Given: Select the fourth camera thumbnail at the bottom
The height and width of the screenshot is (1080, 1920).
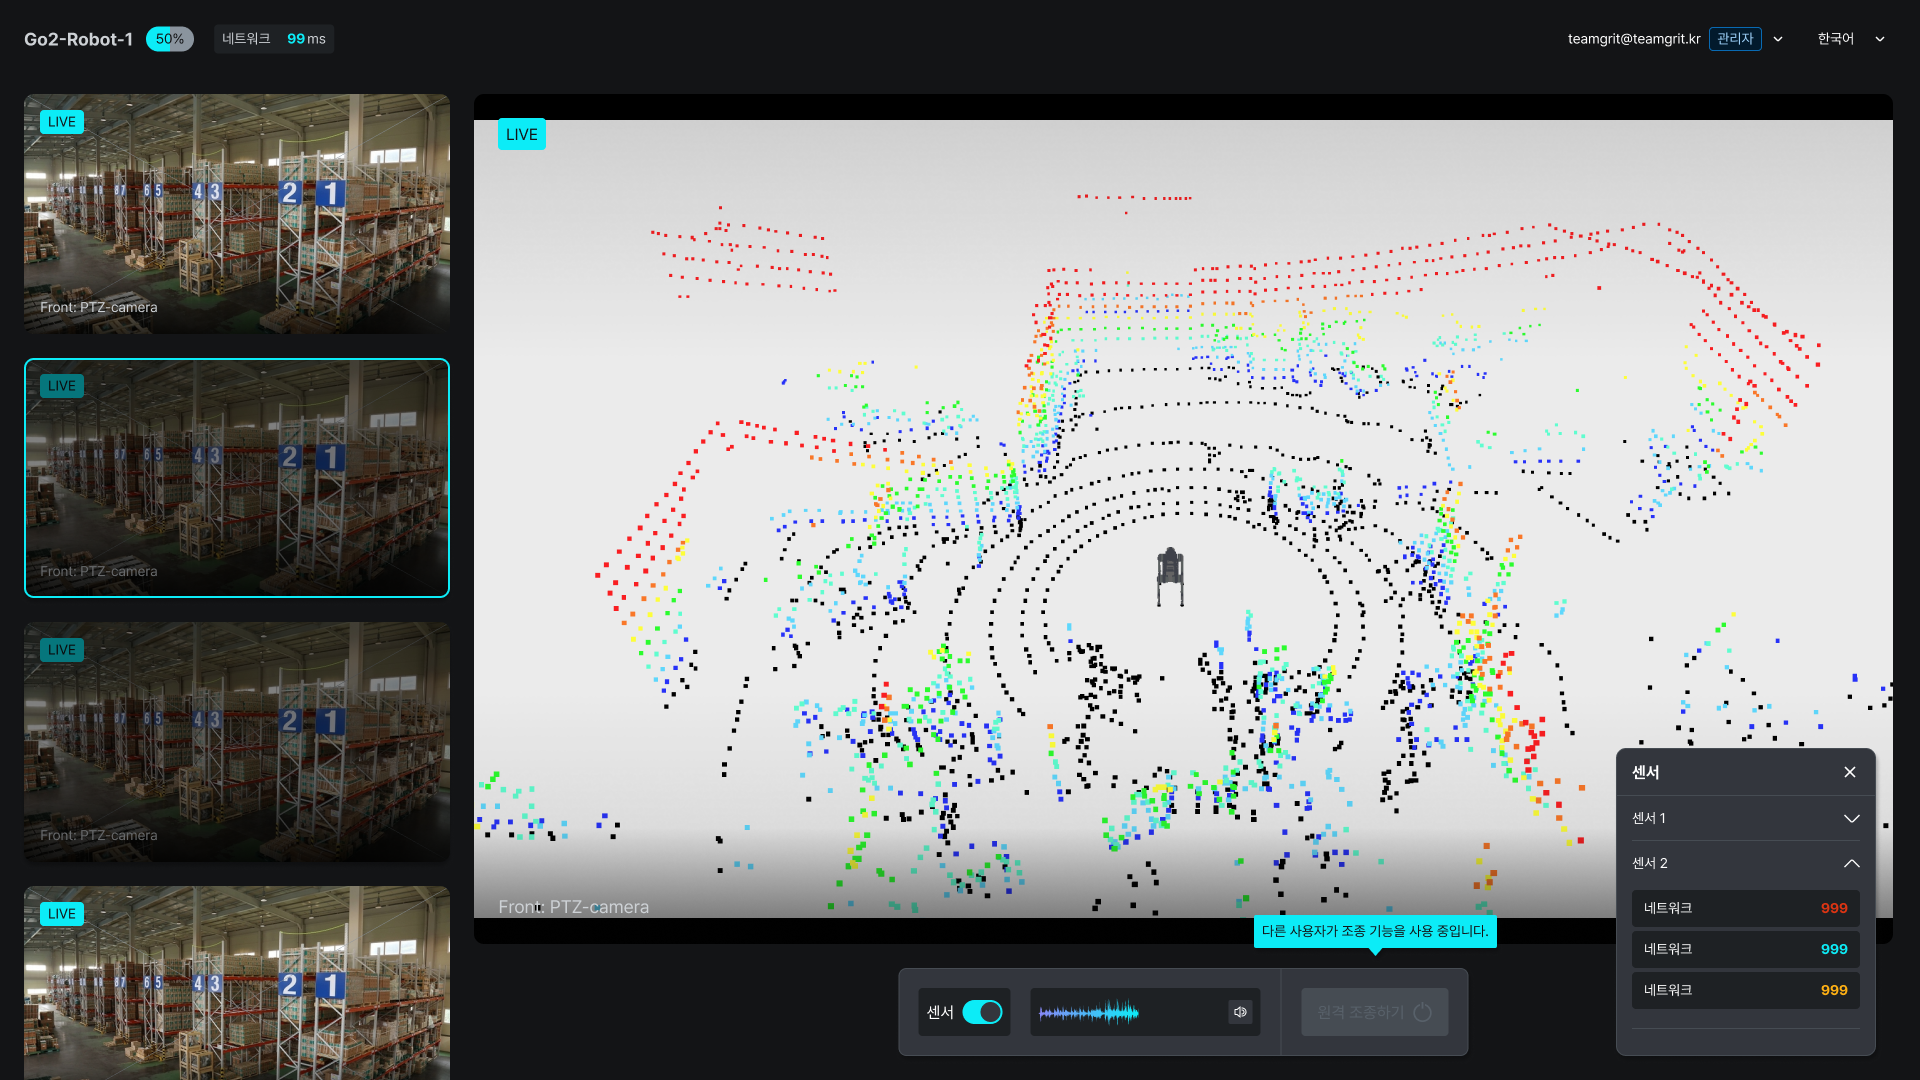Looking at the screenshot, I should 237,985.
